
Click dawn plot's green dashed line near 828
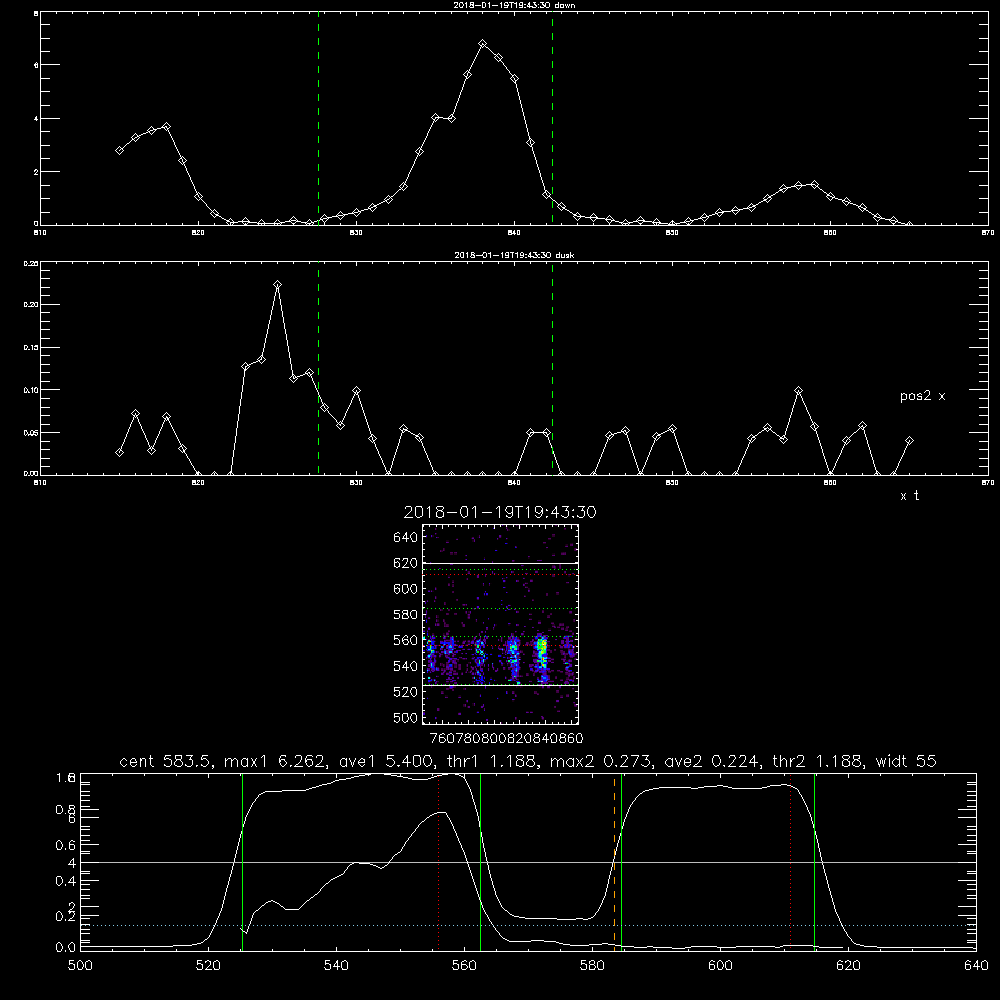pyautogui.click(x=318, y=118)
